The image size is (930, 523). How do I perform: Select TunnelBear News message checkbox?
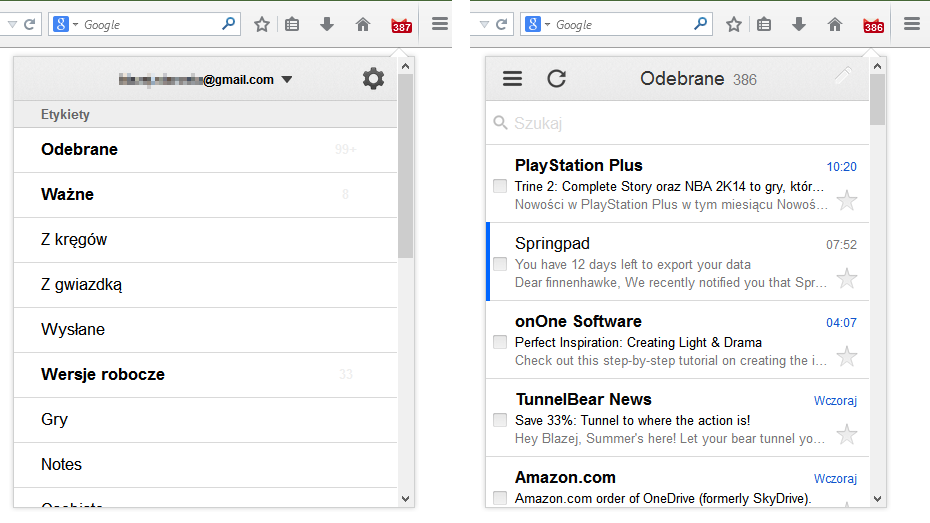500,420
